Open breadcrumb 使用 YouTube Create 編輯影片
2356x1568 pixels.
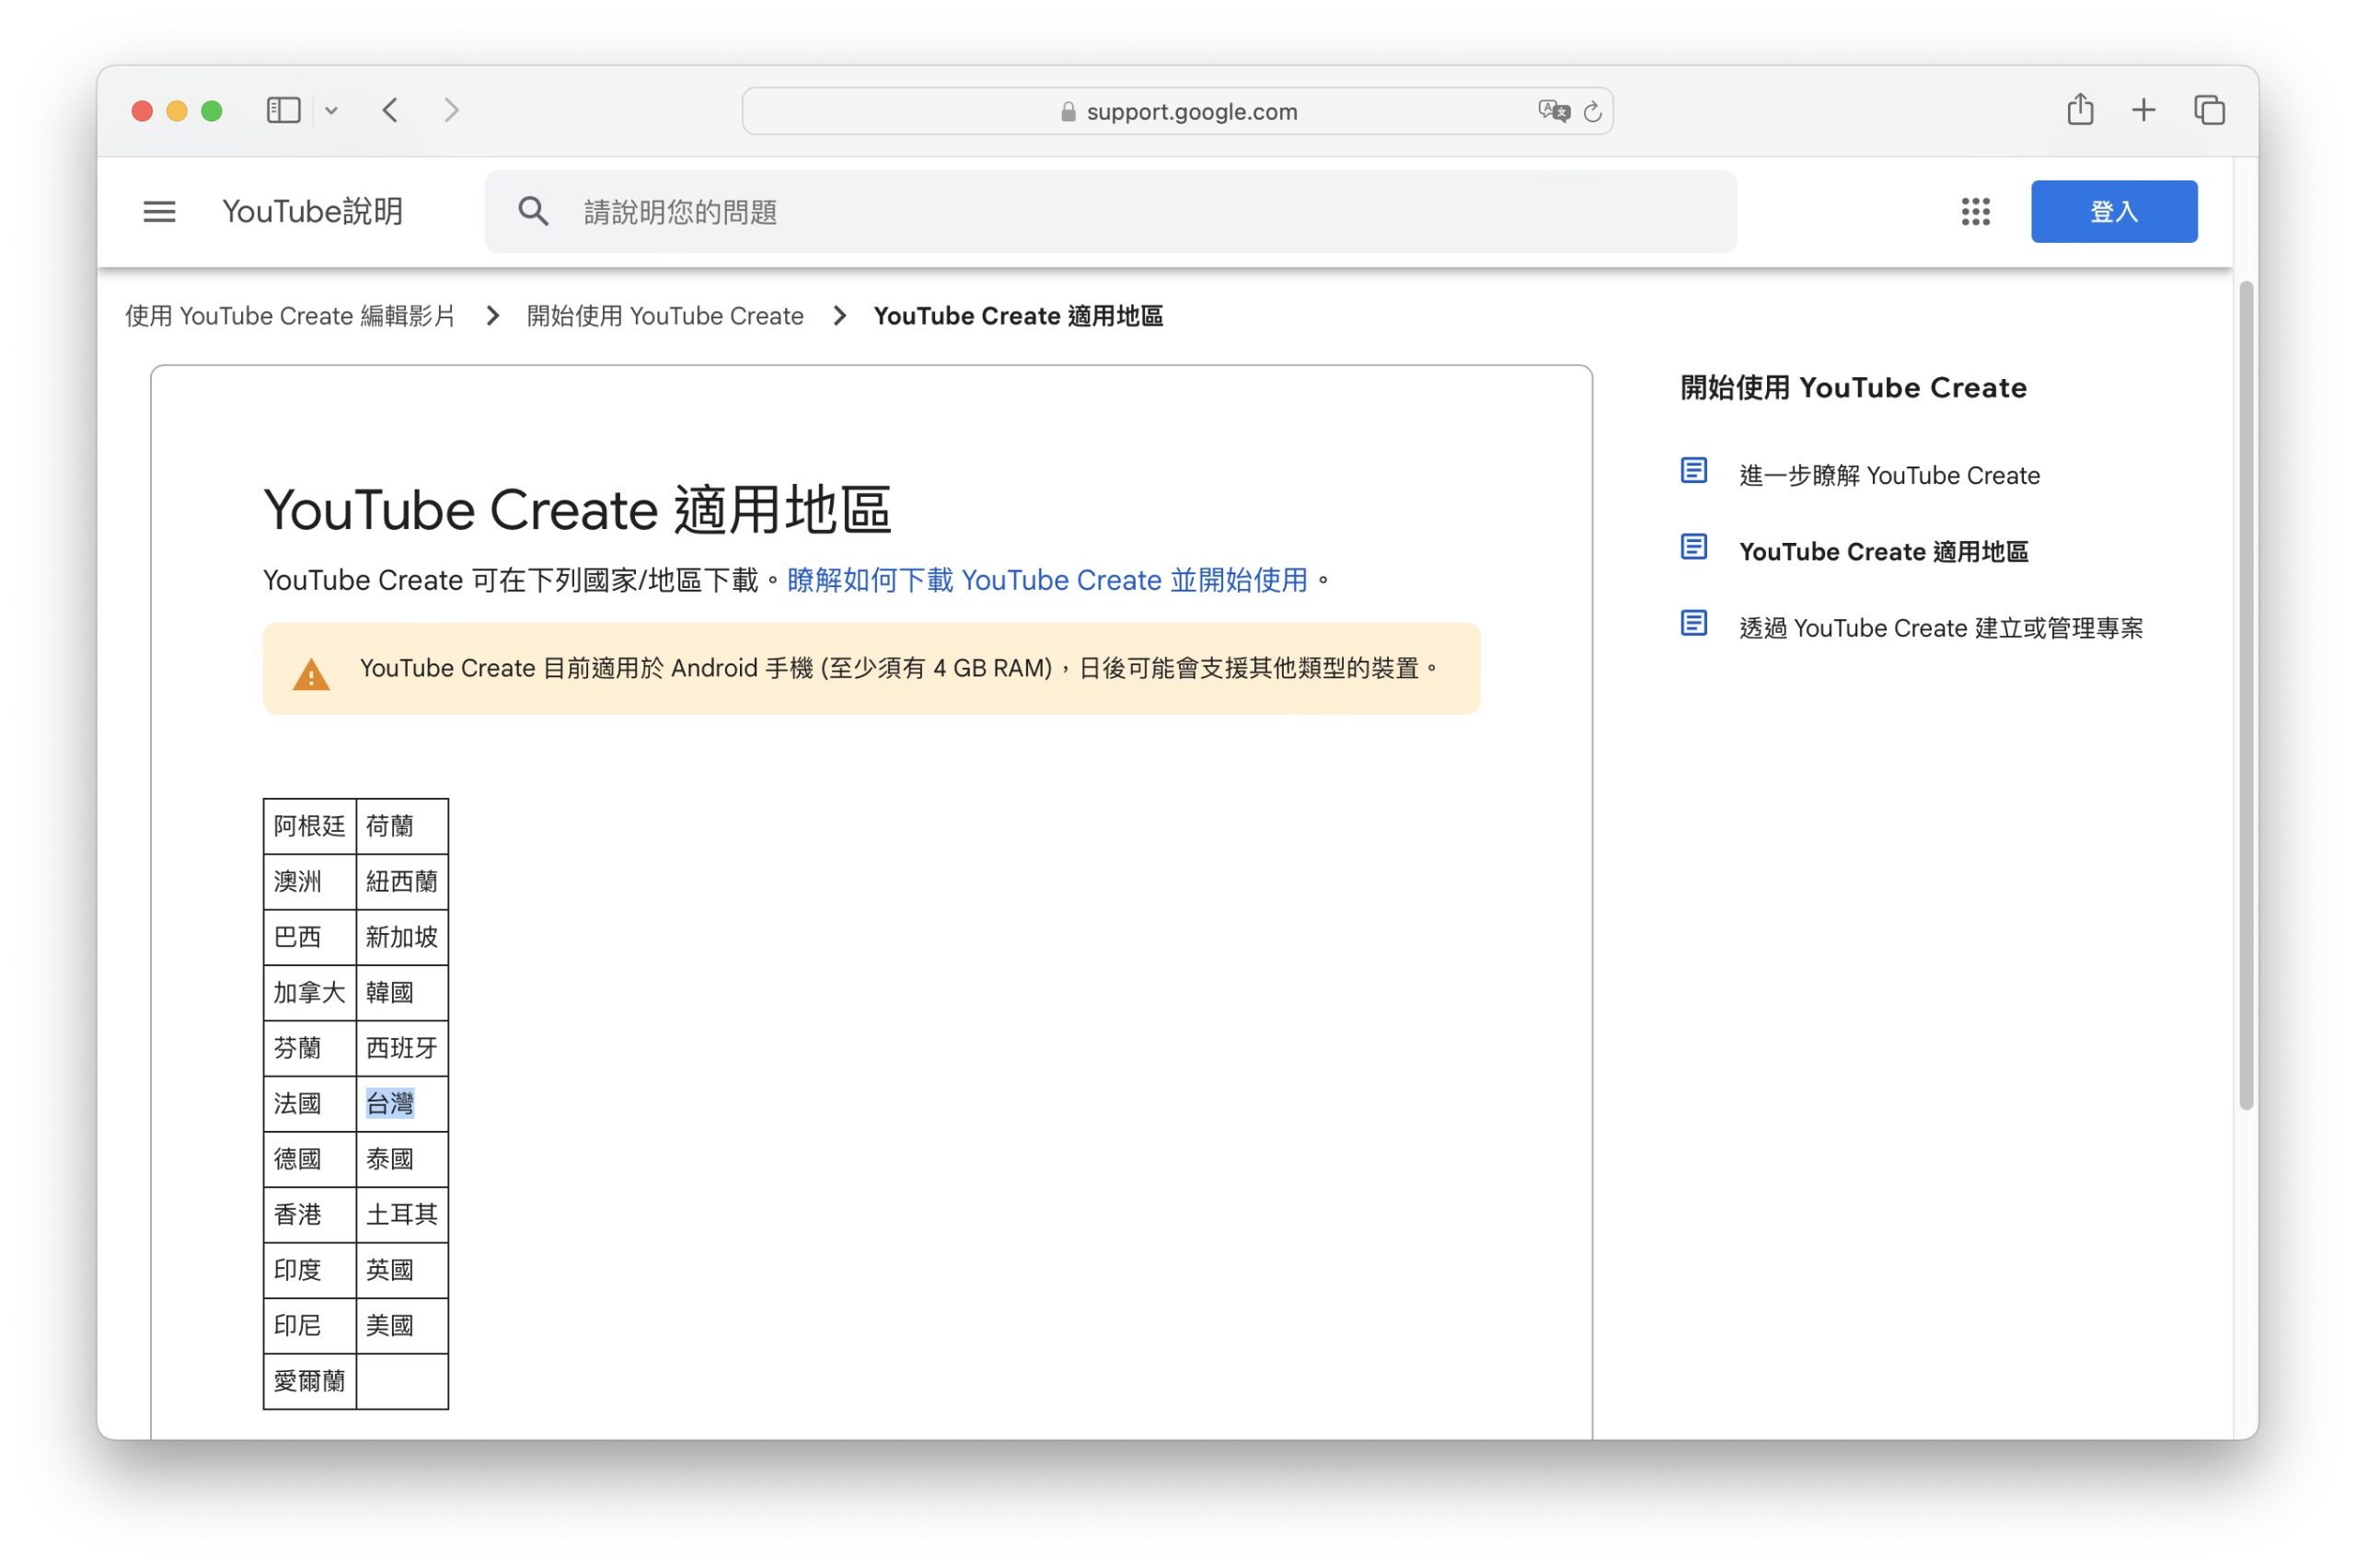290,316
